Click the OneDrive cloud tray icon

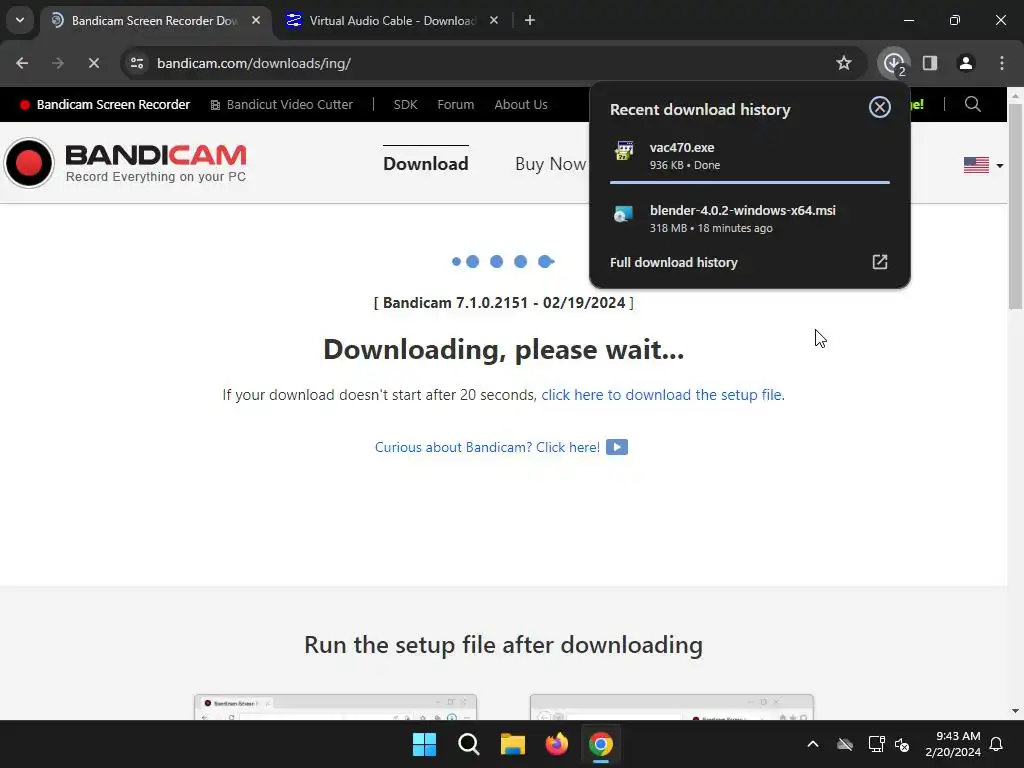tap(845, 744)
